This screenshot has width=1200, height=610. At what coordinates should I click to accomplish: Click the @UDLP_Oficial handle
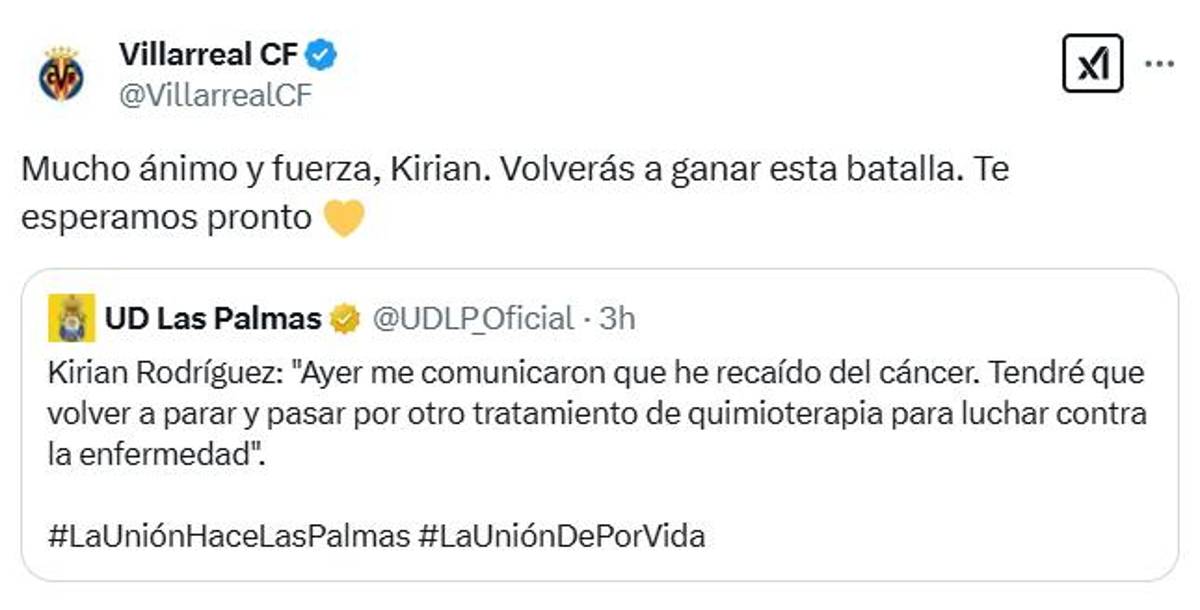click(473, 319)
